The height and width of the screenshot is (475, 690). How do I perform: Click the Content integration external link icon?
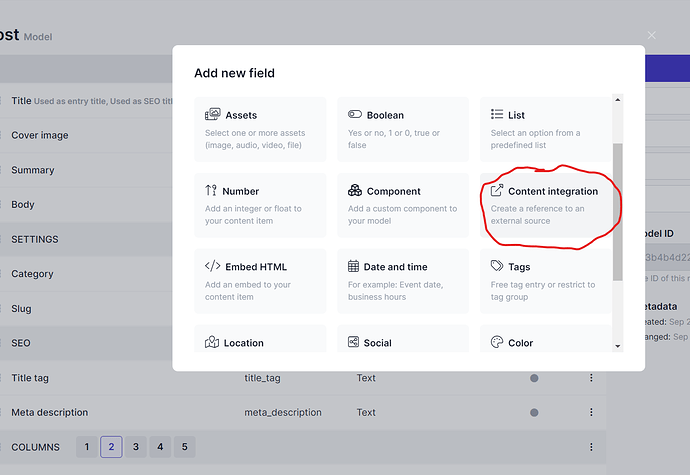tap(497, 190)
